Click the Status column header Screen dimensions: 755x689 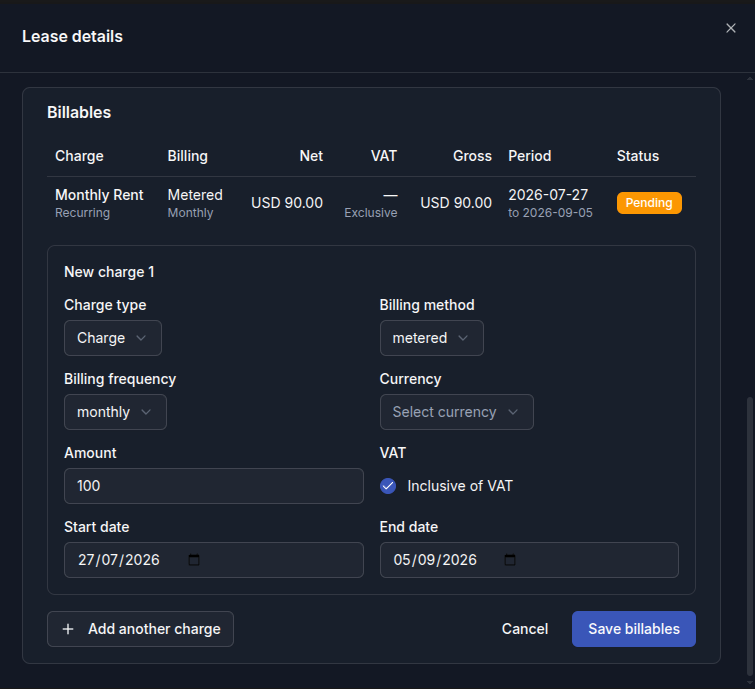click(638, 156)
